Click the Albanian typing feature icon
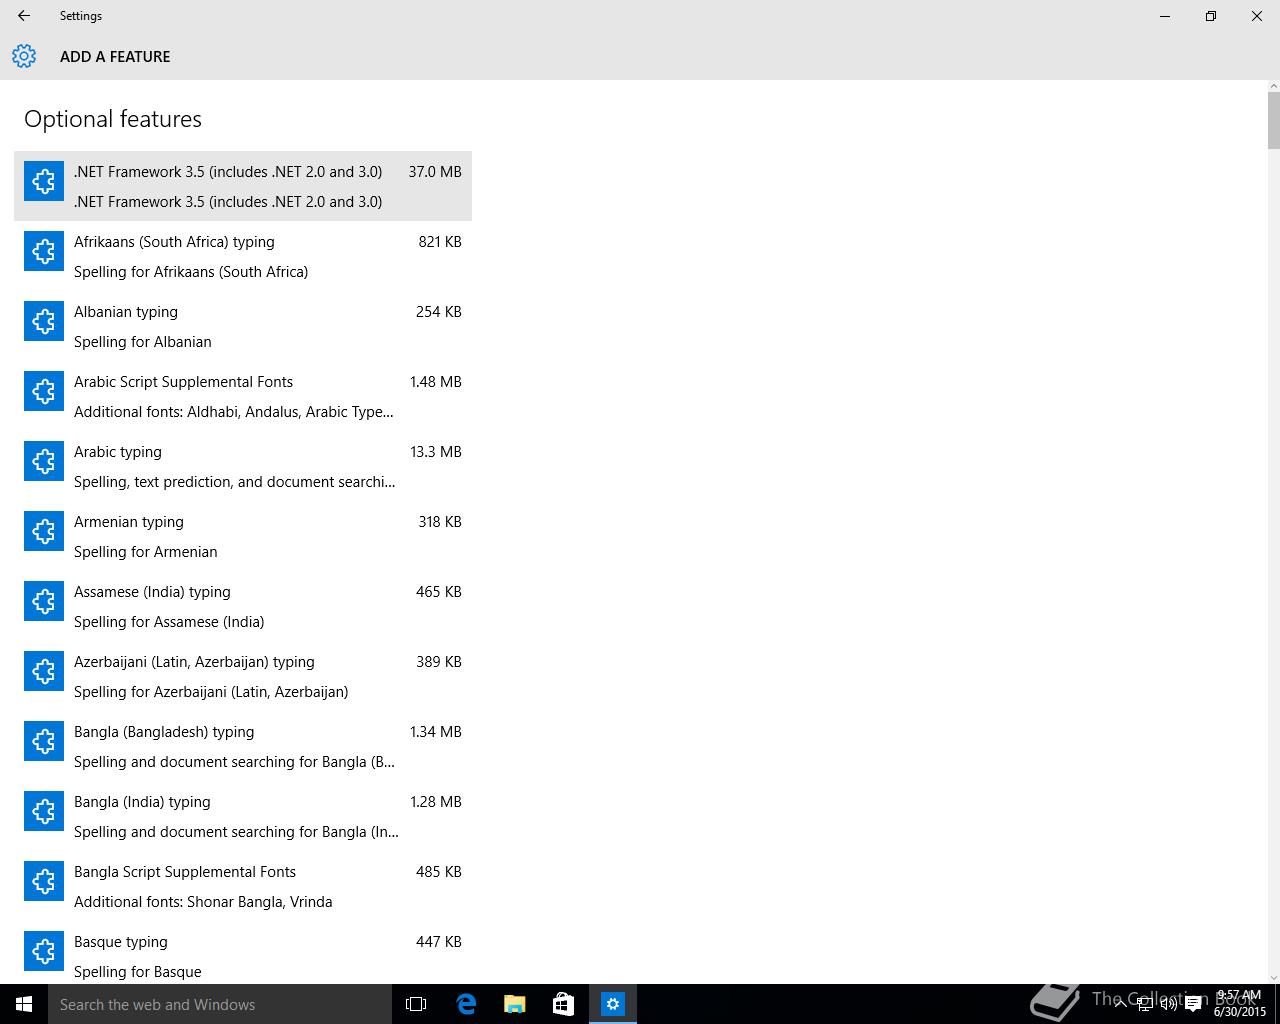This screenshot has height=1024, width=1280. coord(44,321)
